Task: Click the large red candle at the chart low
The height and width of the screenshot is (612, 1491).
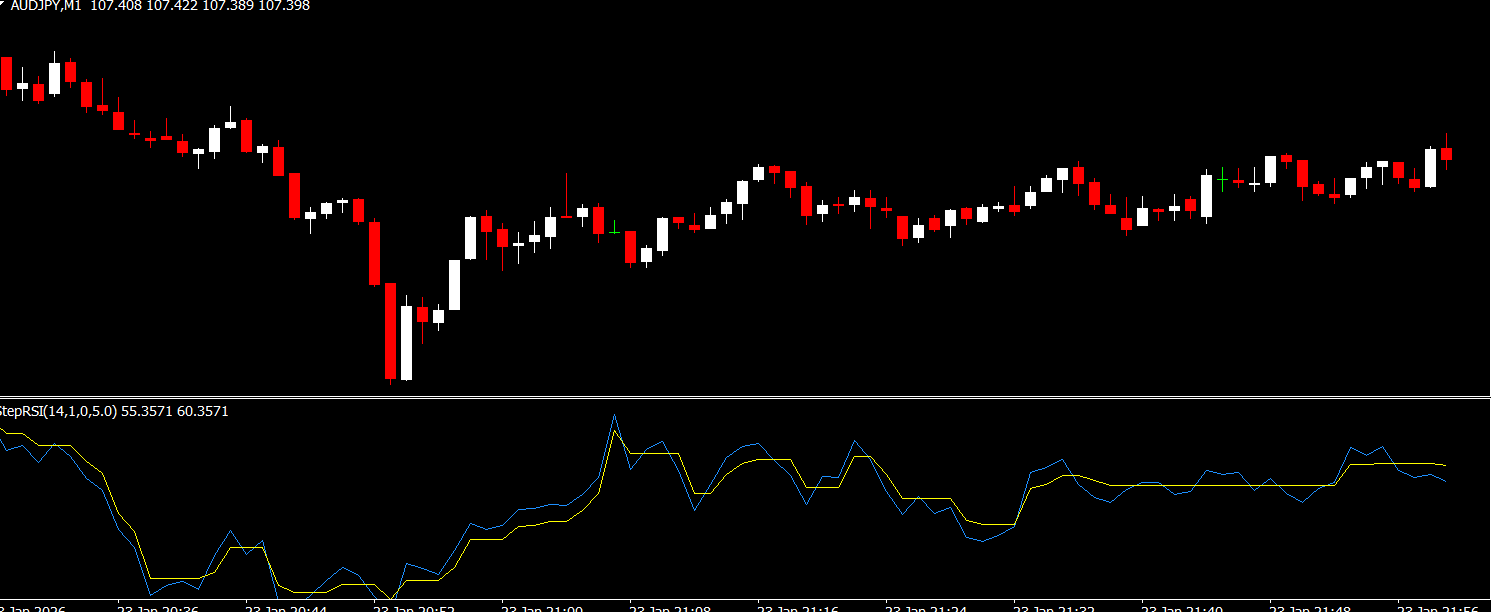Action: (x=390, y=330)
